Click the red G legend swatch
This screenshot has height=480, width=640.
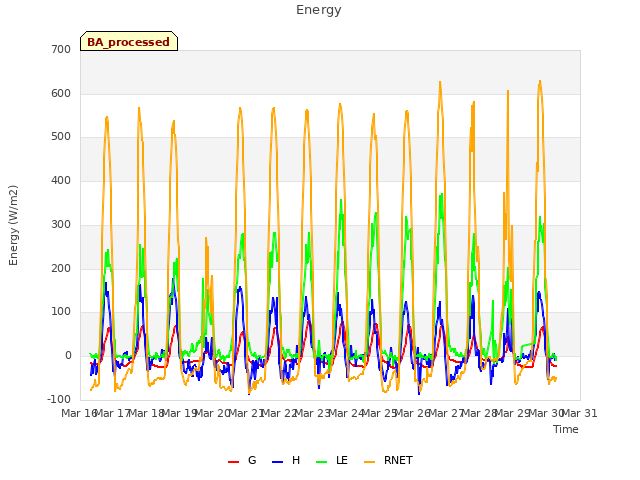[x=233, y=462]
